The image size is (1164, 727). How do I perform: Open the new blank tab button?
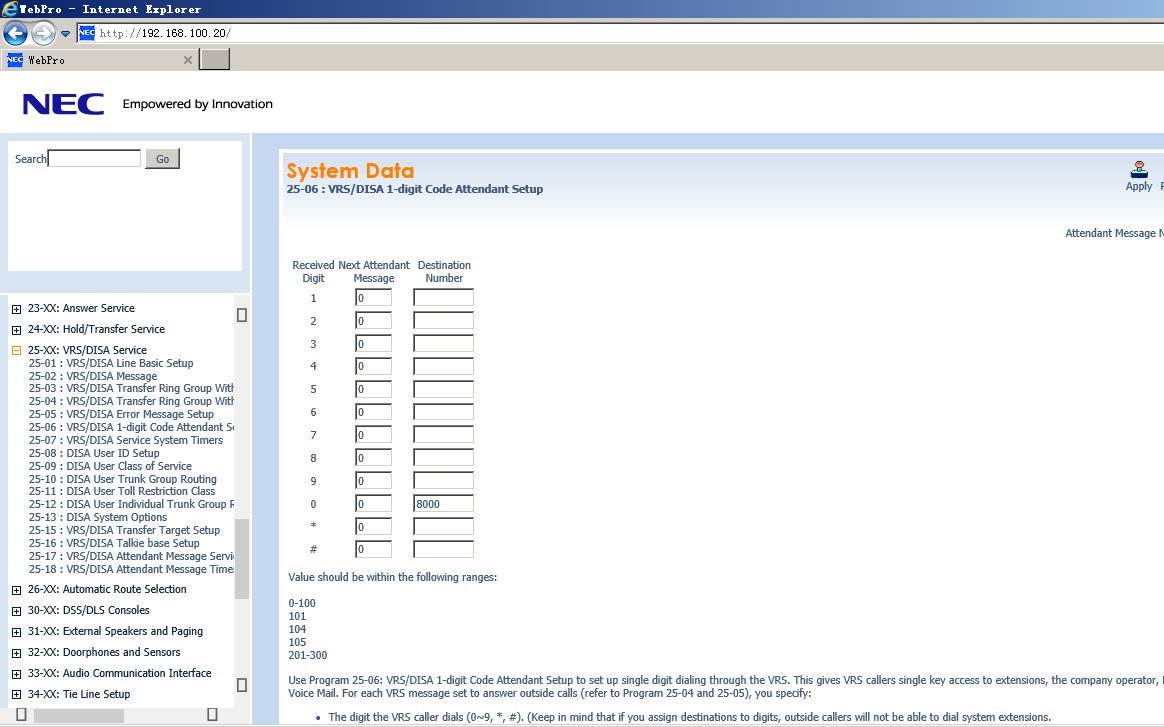tap(215, 60)
